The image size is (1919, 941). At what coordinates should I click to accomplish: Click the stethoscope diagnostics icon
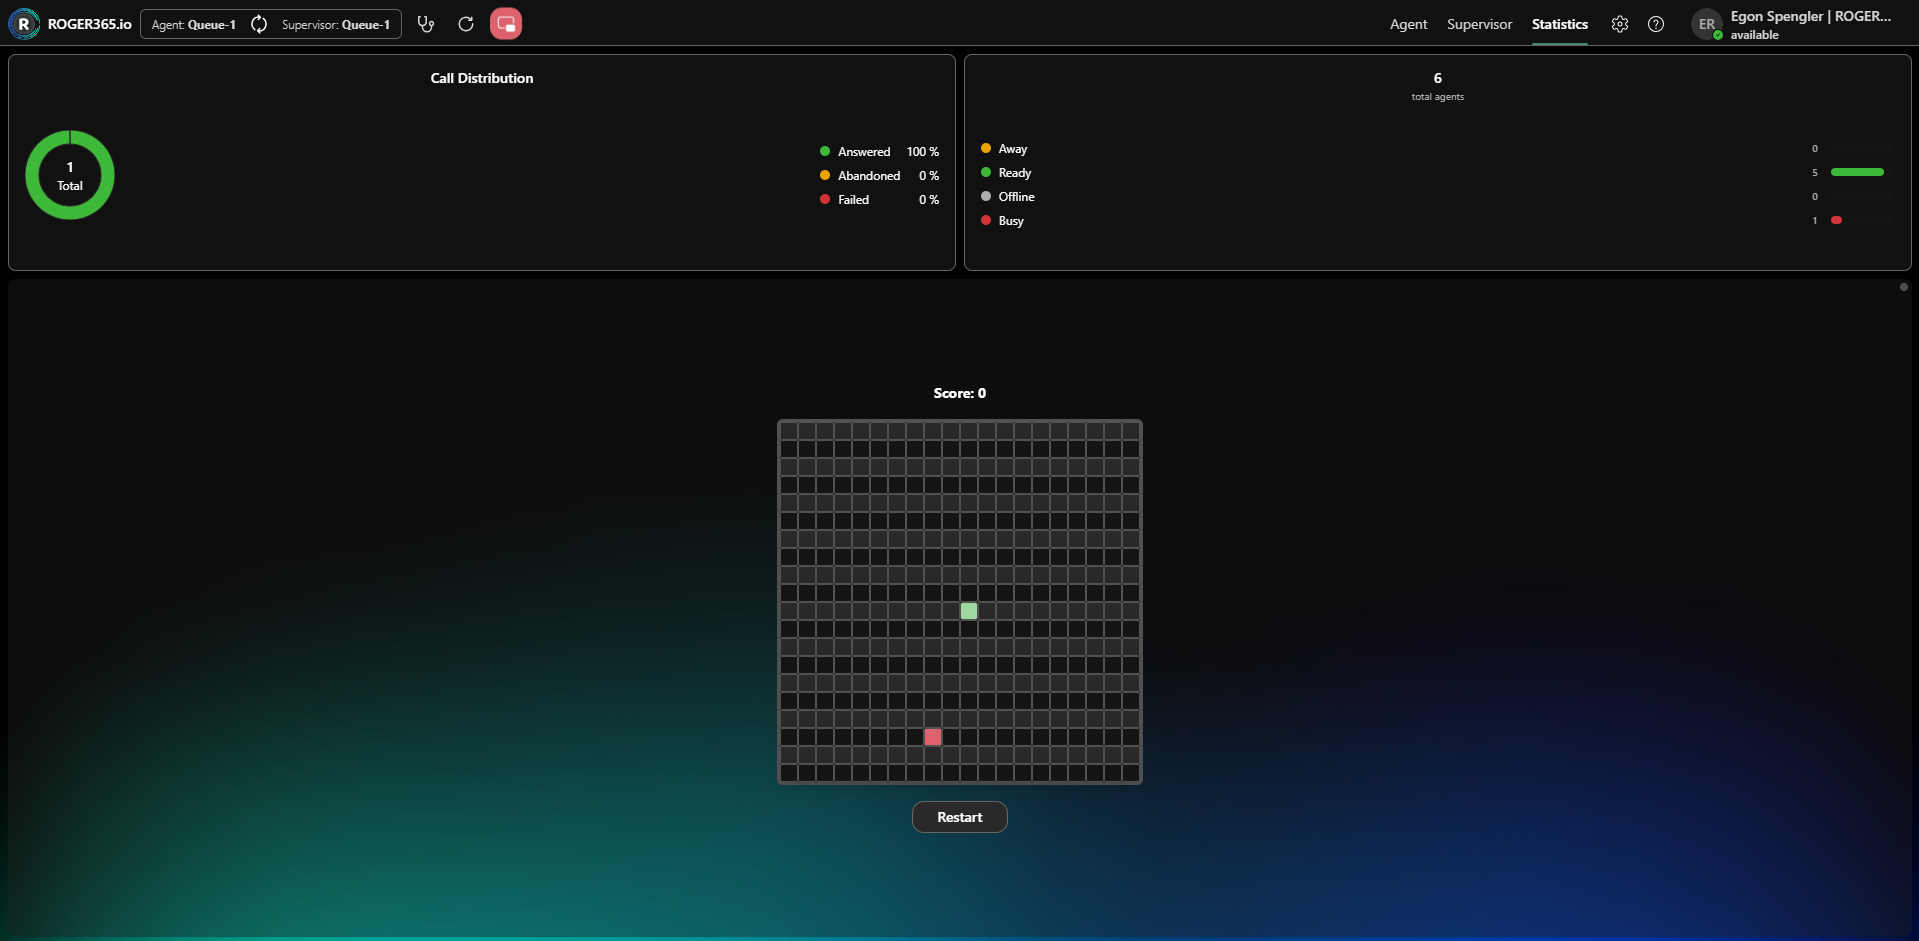pyautogui.click(x=426, y=24)
